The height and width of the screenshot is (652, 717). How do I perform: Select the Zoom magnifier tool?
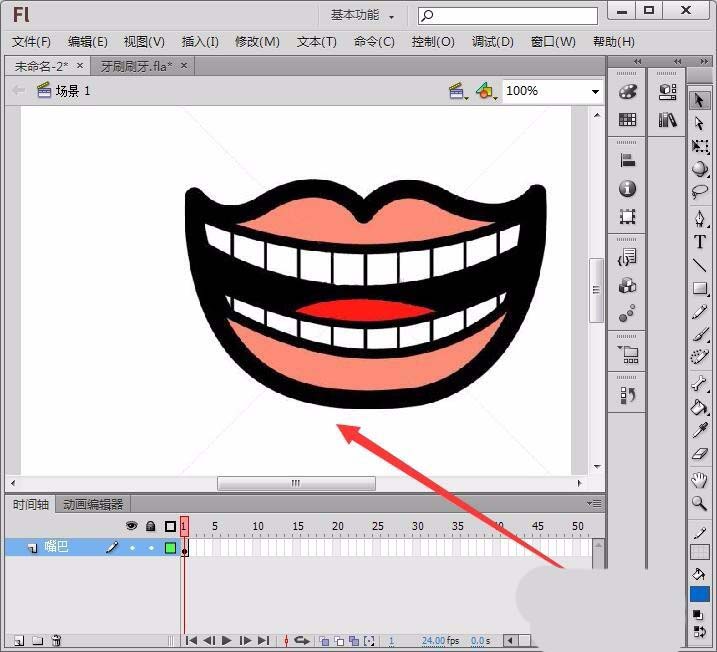[699, 503]
